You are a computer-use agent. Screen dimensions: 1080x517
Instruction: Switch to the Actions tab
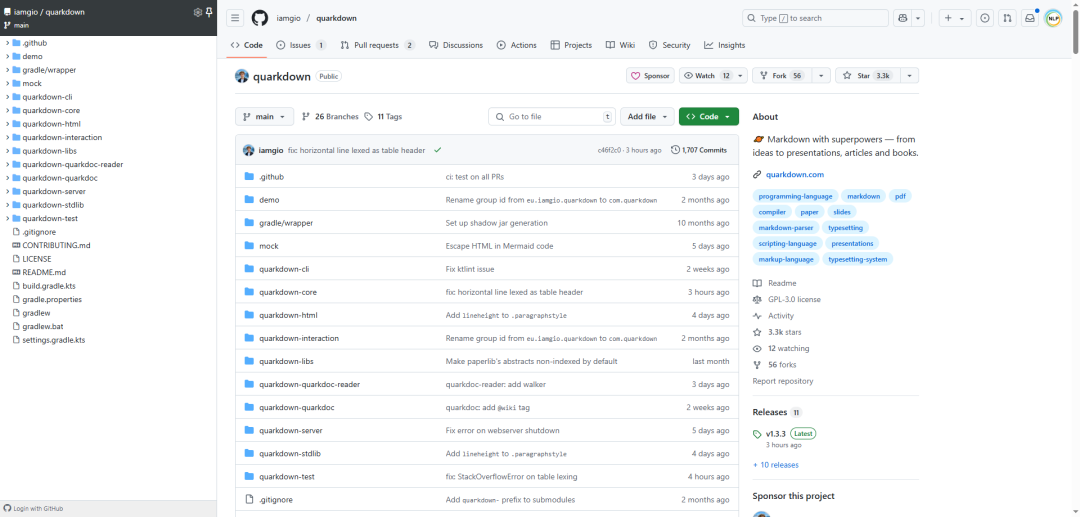(517, 45)
